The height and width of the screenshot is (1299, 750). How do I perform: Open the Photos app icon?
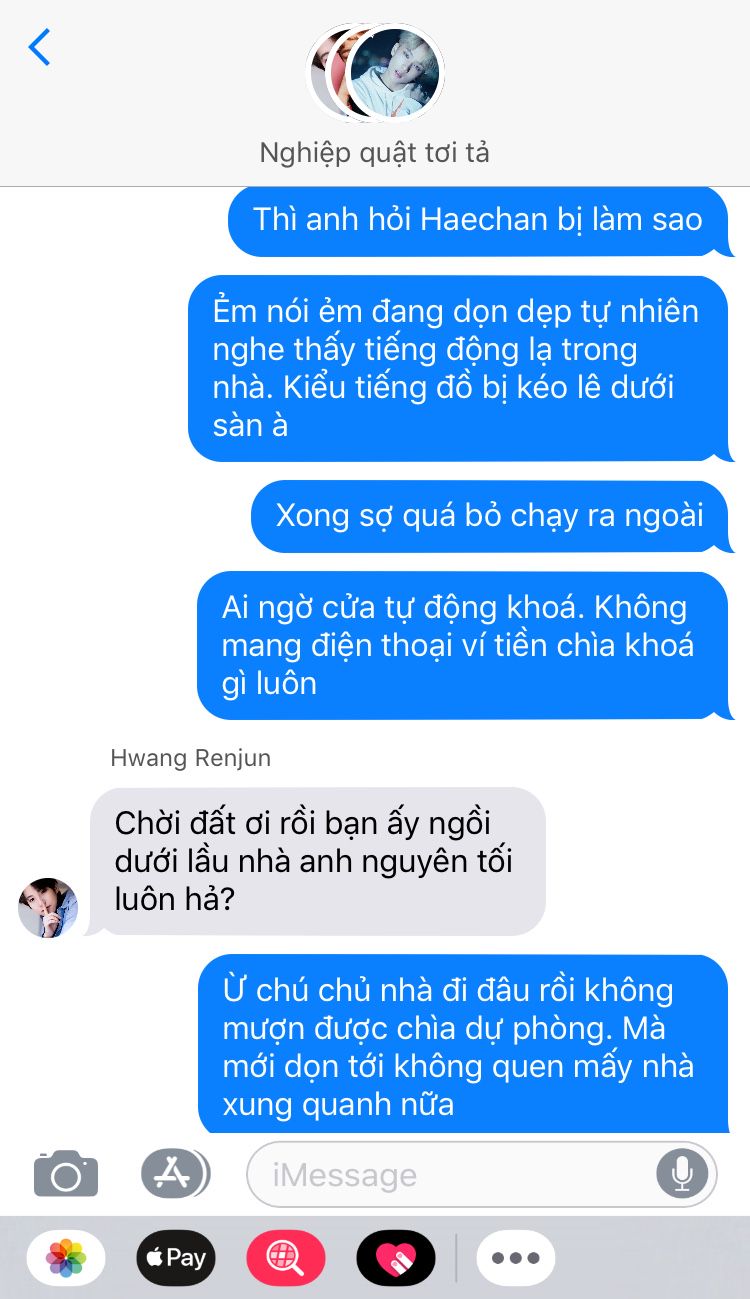pos(66,1257)
